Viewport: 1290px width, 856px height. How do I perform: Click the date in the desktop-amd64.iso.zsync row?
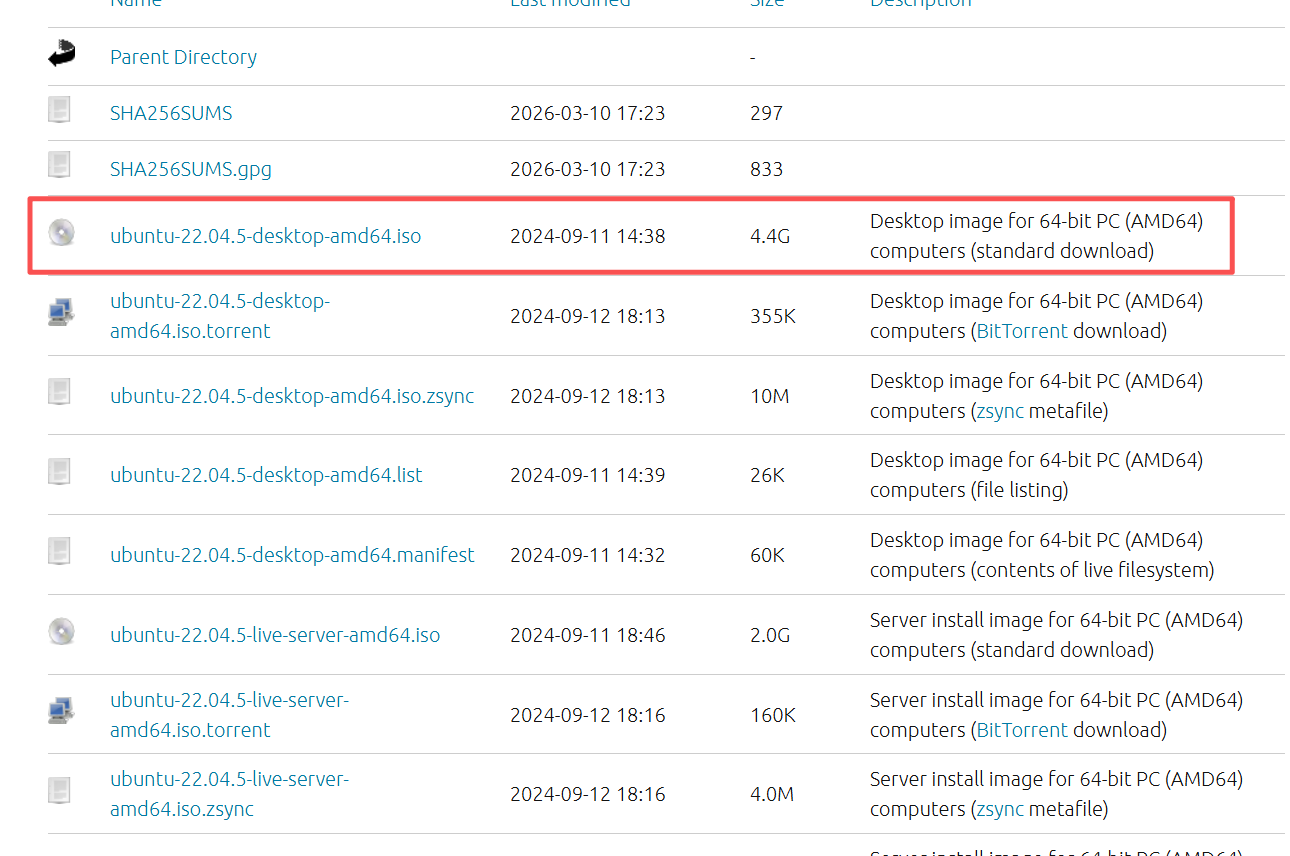[587, 396]
